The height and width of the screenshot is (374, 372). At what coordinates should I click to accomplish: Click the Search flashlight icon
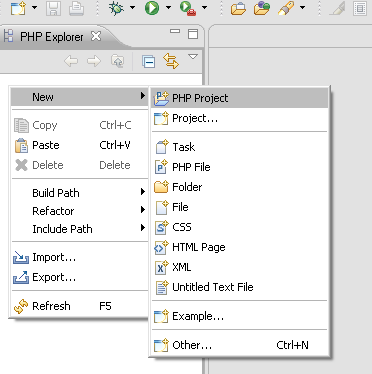coord(286,8)
